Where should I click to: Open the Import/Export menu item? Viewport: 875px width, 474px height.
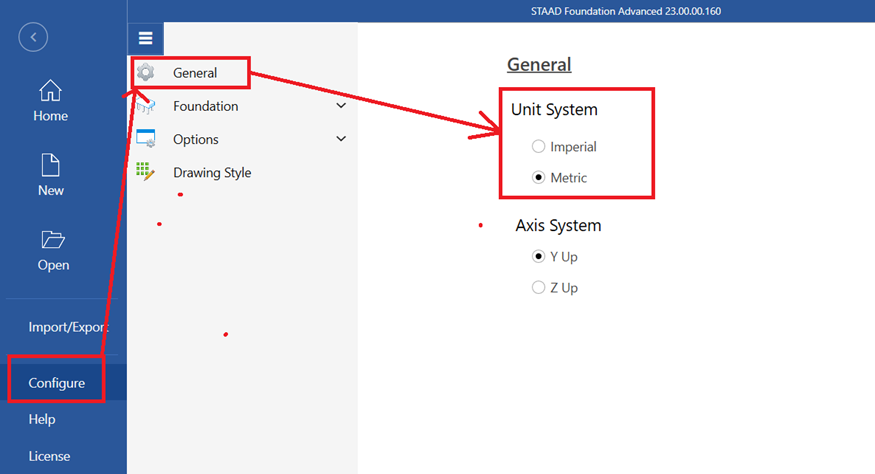(x=68, y=327)
